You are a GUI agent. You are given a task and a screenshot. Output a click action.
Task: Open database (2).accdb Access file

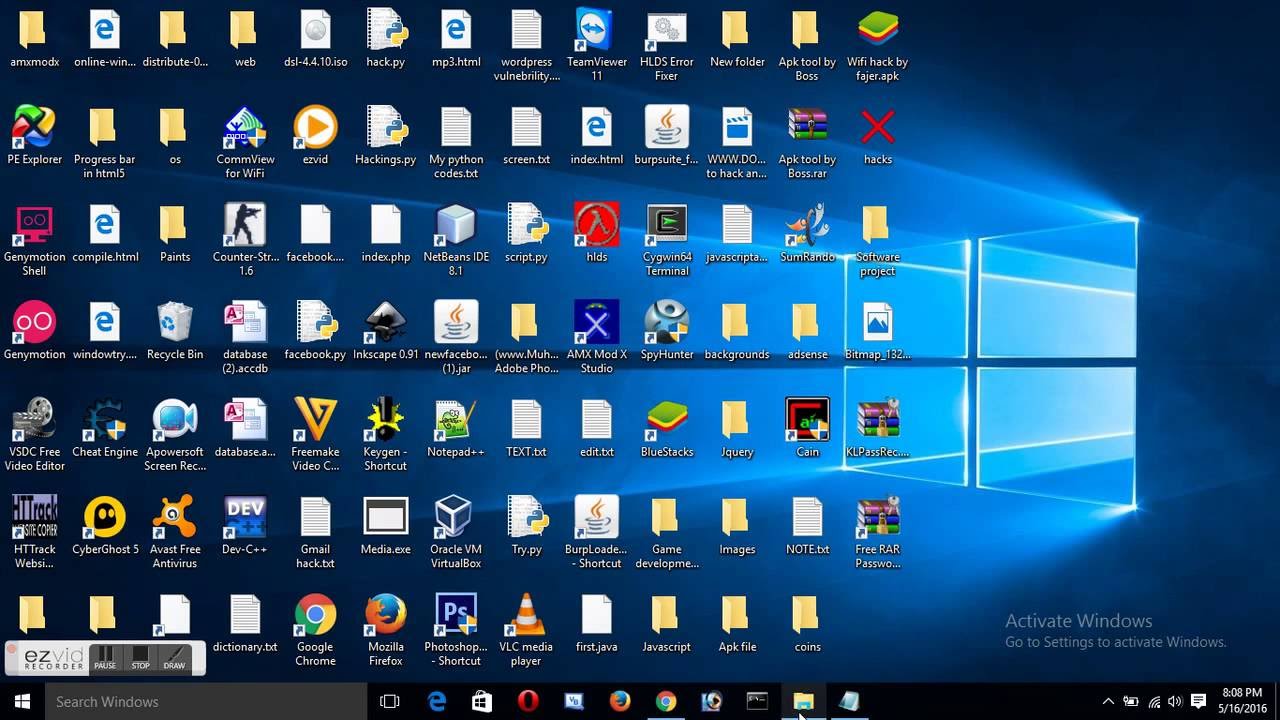click(x=245, y=337)
